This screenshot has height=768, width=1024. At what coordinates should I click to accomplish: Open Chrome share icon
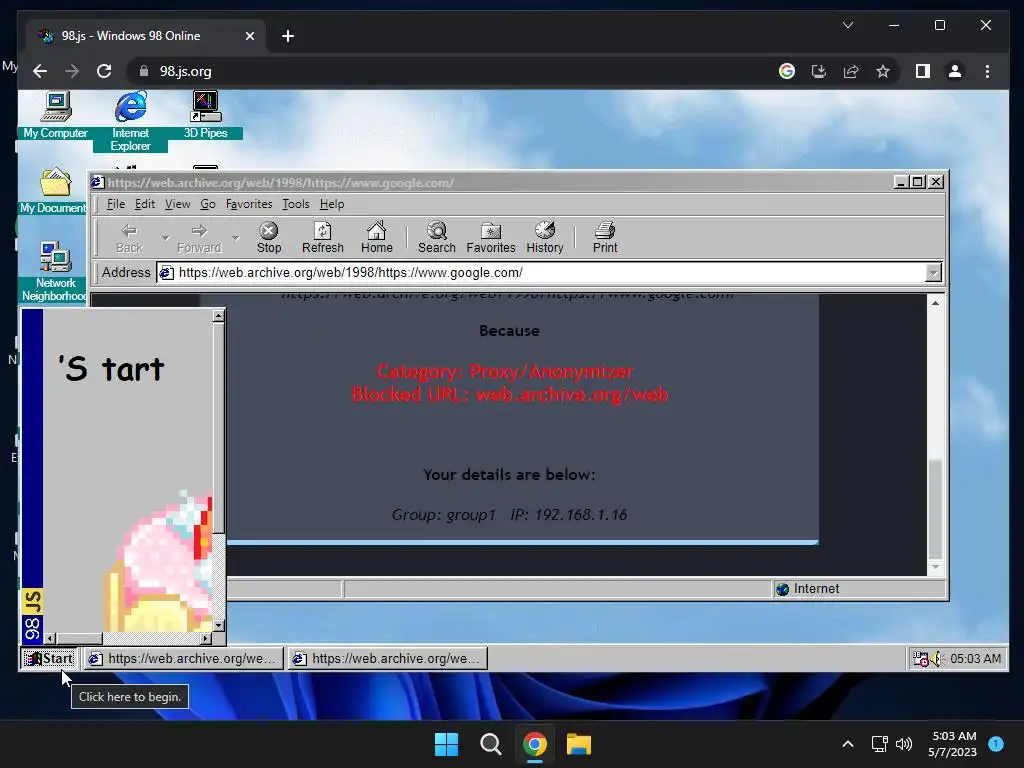coord(851,71)
